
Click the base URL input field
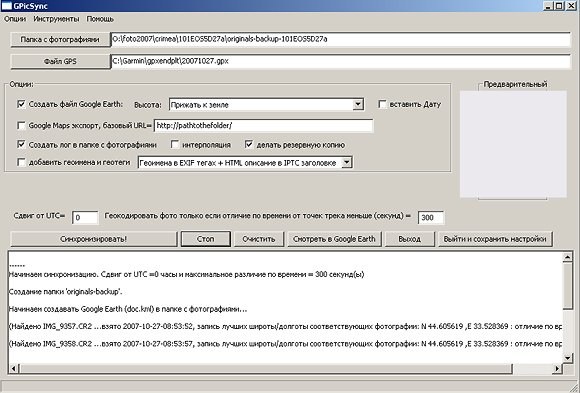click(263, 125)
